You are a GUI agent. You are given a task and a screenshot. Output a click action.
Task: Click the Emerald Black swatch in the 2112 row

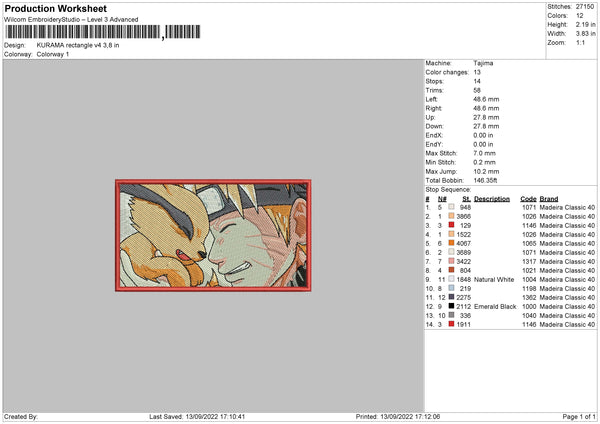[452, 306]
